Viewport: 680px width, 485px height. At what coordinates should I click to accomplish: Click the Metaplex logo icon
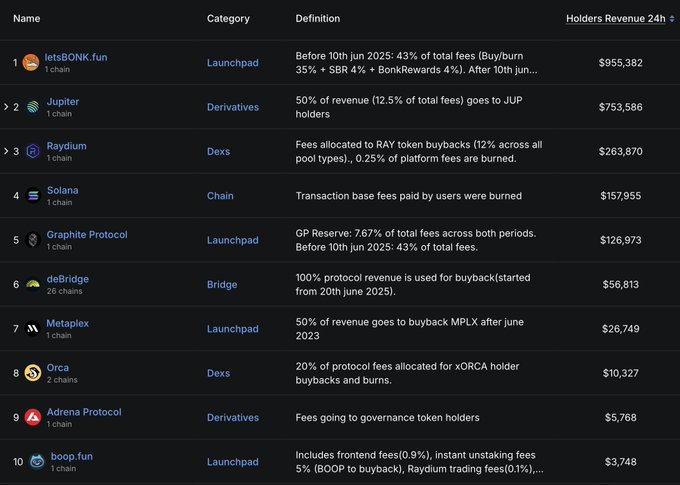33,329
